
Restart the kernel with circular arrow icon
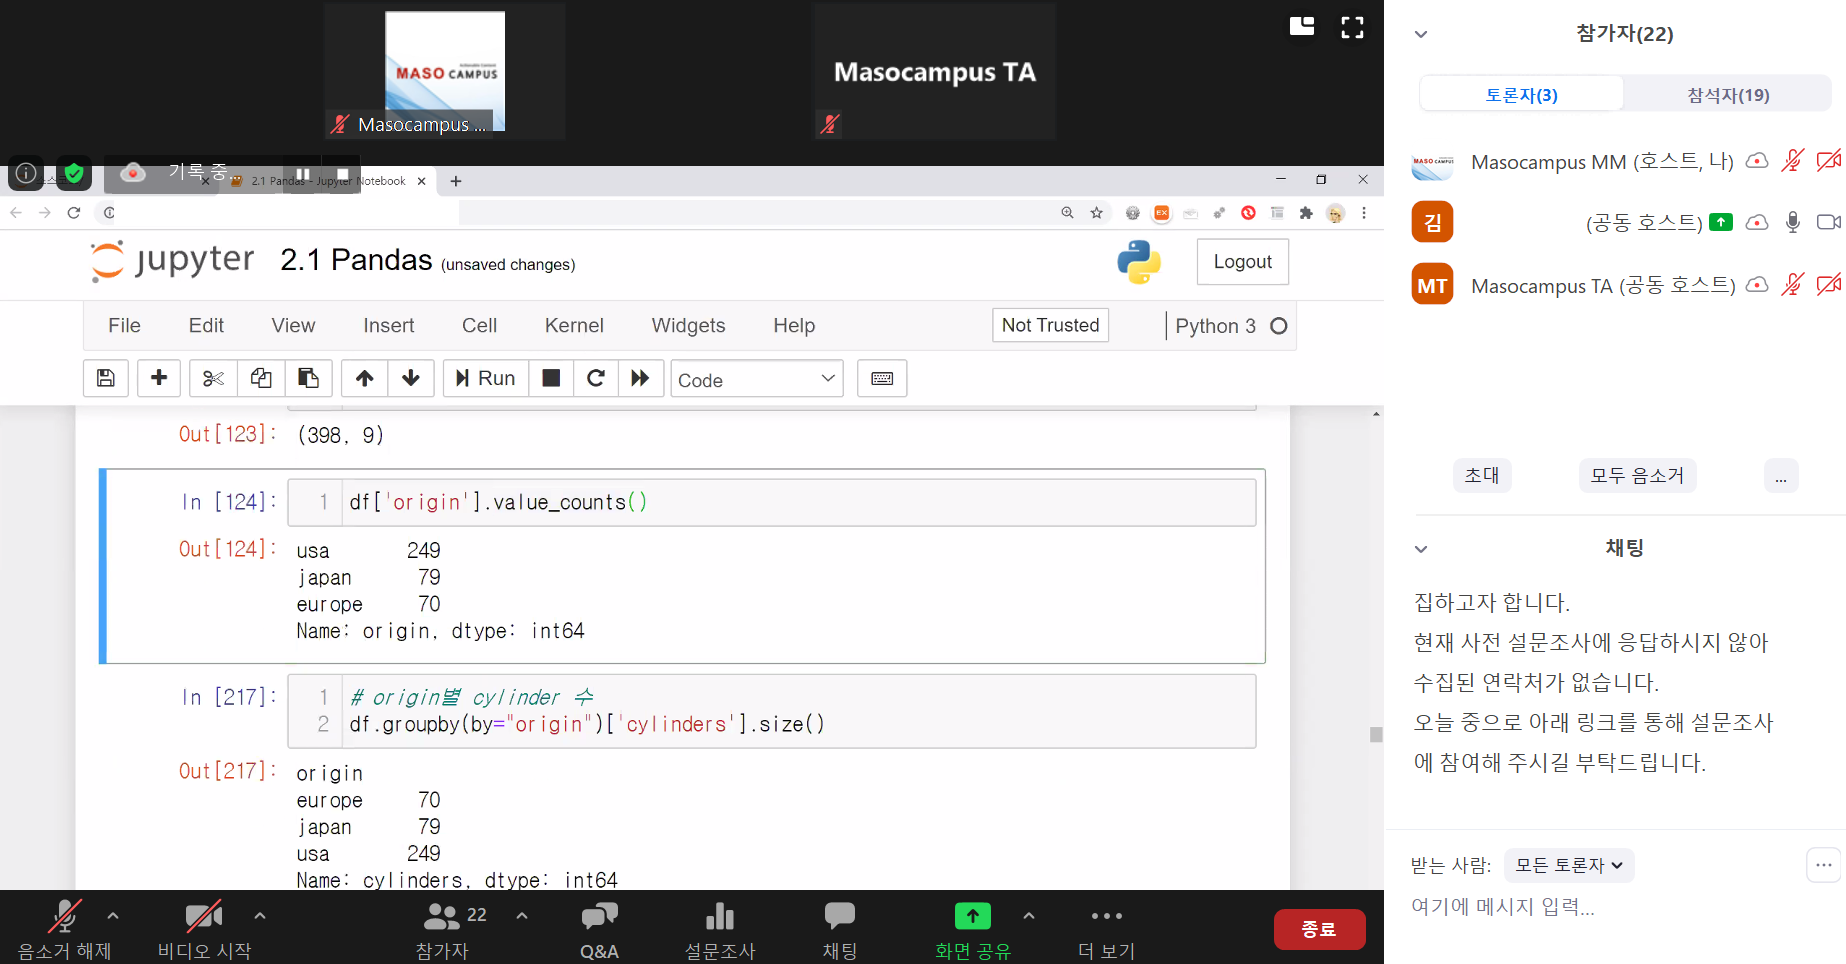click(596, 378)
